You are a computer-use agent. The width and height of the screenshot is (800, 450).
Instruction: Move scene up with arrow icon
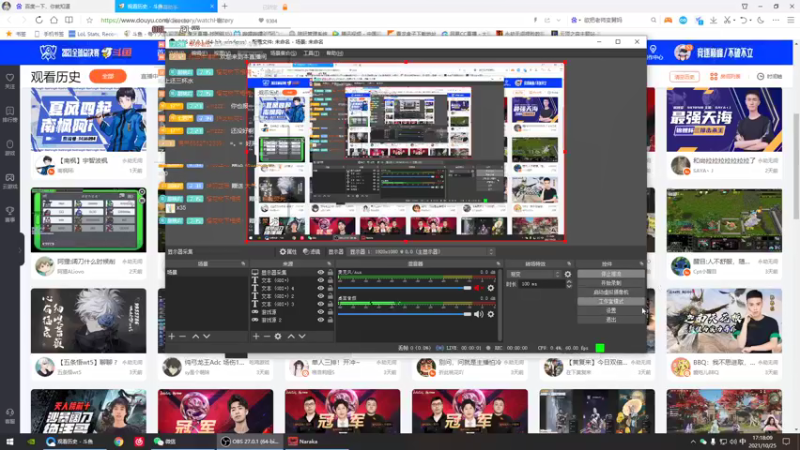[195, 336]
